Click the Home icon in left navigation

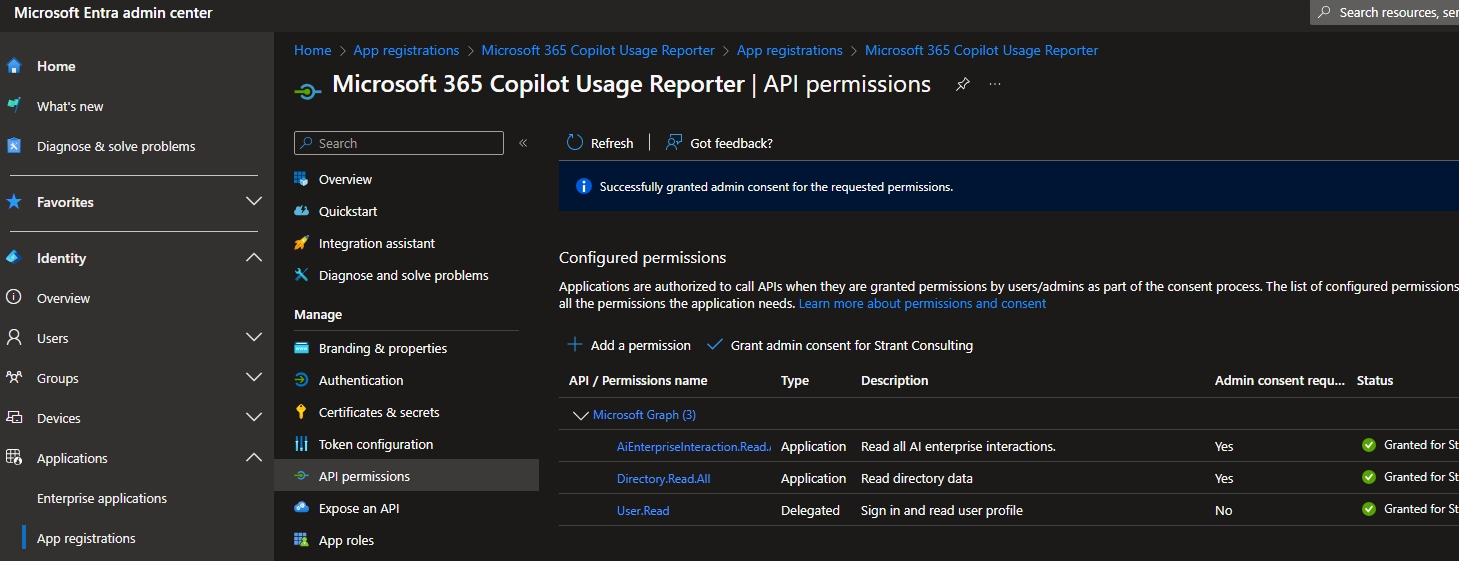click(14, 66)
